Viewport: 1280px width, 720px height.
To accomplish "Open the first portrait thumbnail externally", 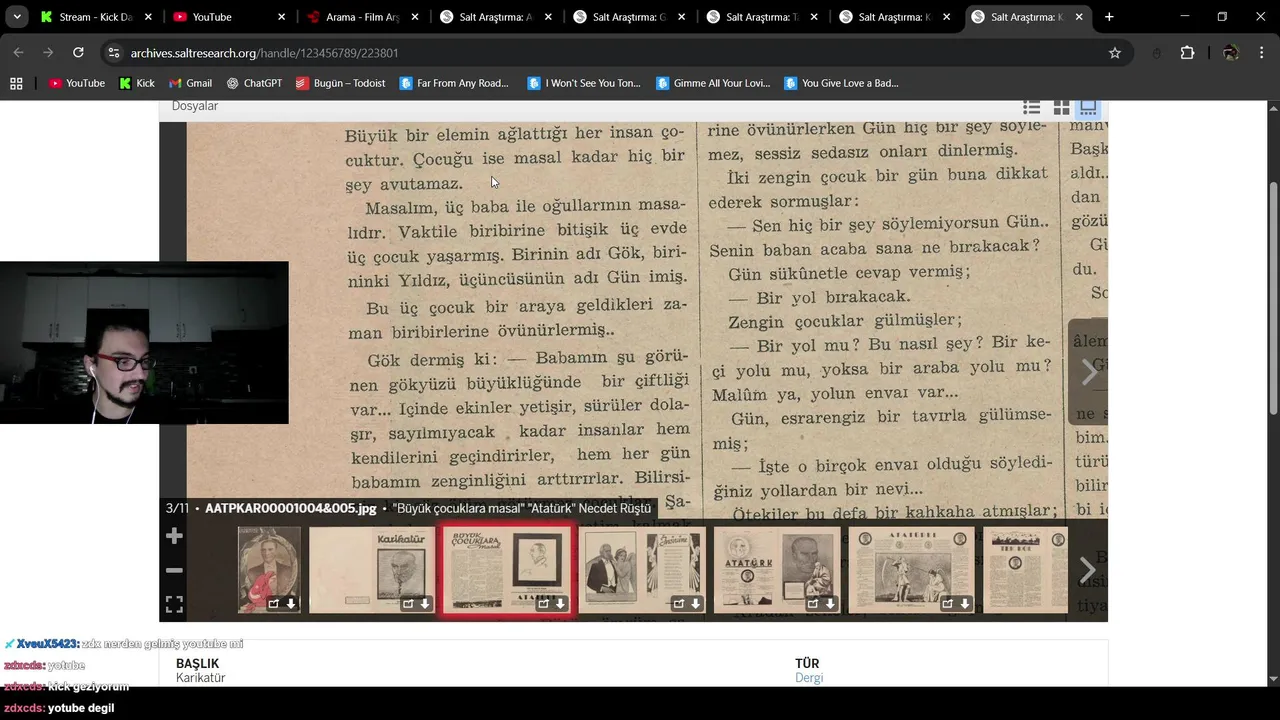I will tap(274, 604).
